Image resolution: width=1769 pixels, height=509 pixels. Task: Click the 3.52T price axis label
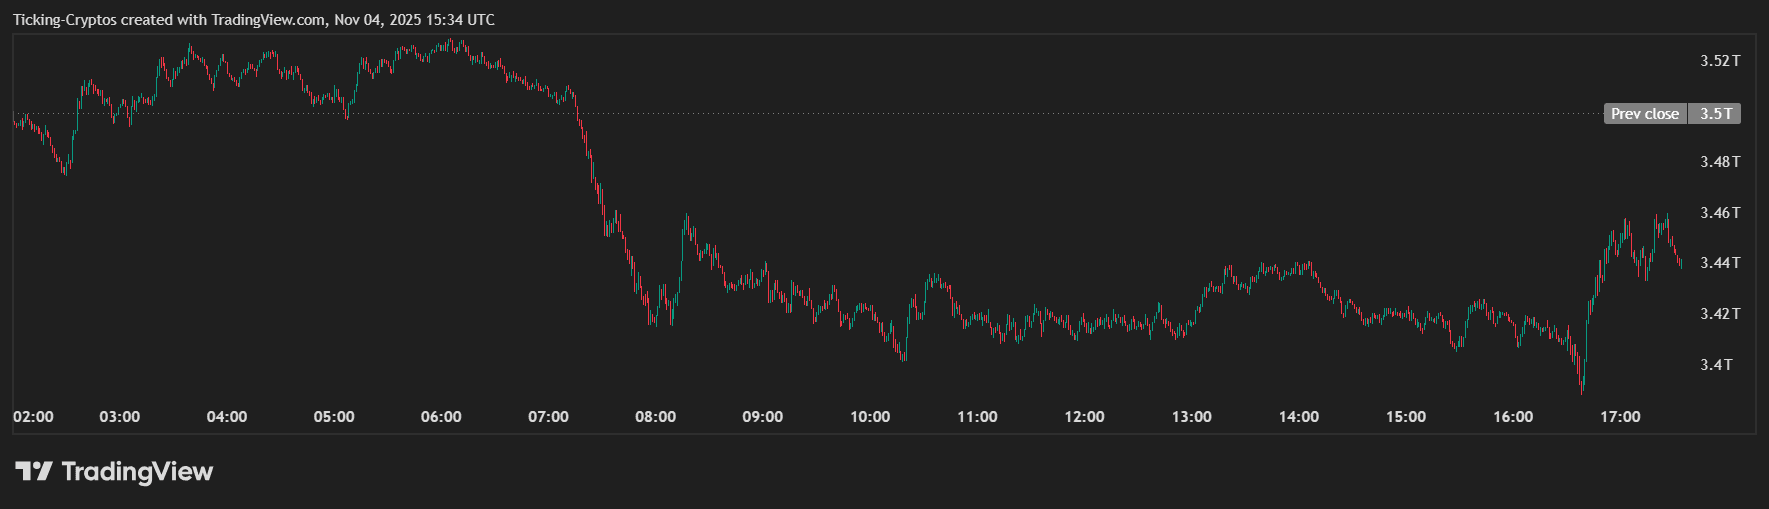(x=1720, y=61)
